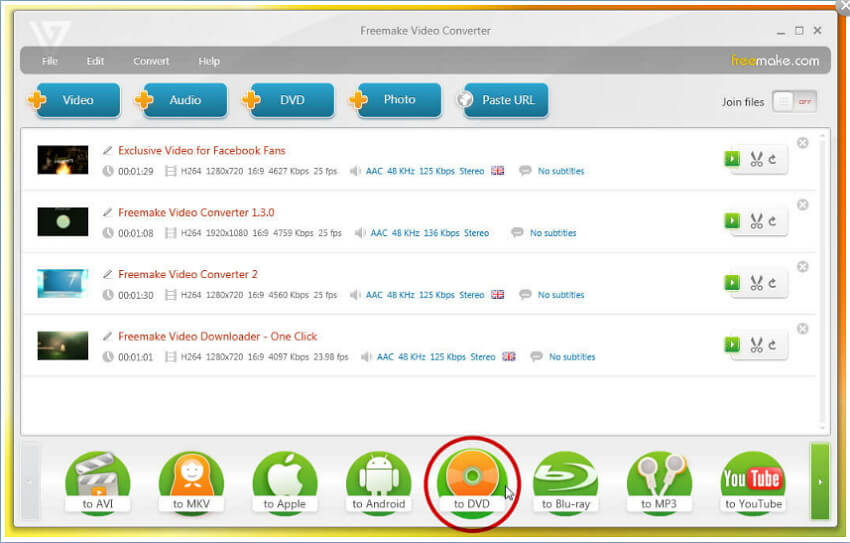850x543 pixels.
Task: Add images using Photo button
Action: tap(395, 100)
